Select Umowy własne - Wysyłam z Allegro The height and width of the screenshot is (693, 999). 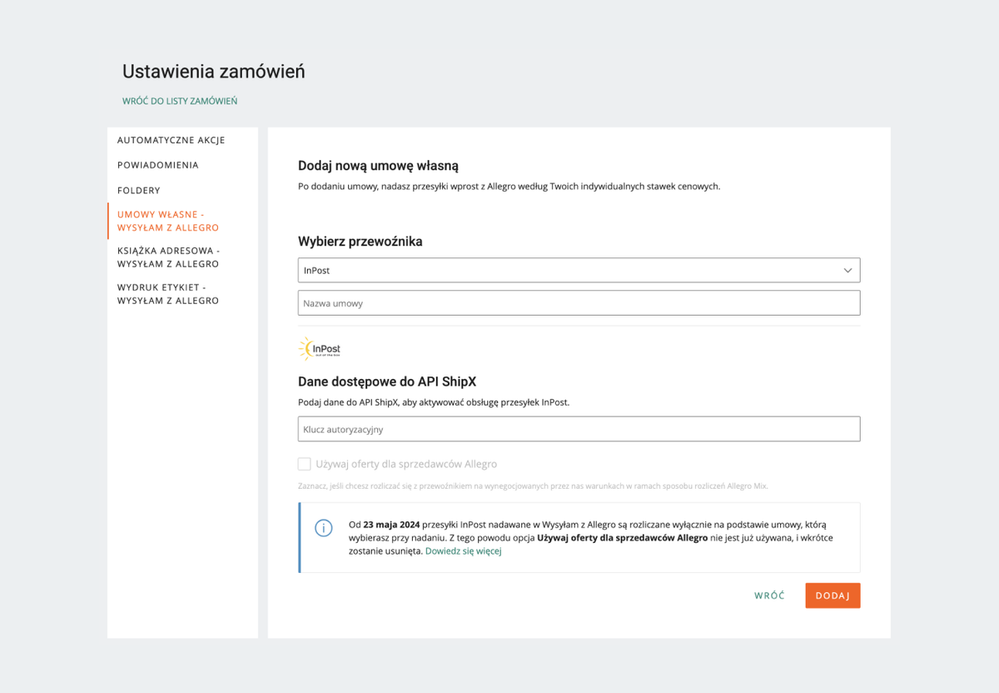pyautogui.click(x=168, y=221)
